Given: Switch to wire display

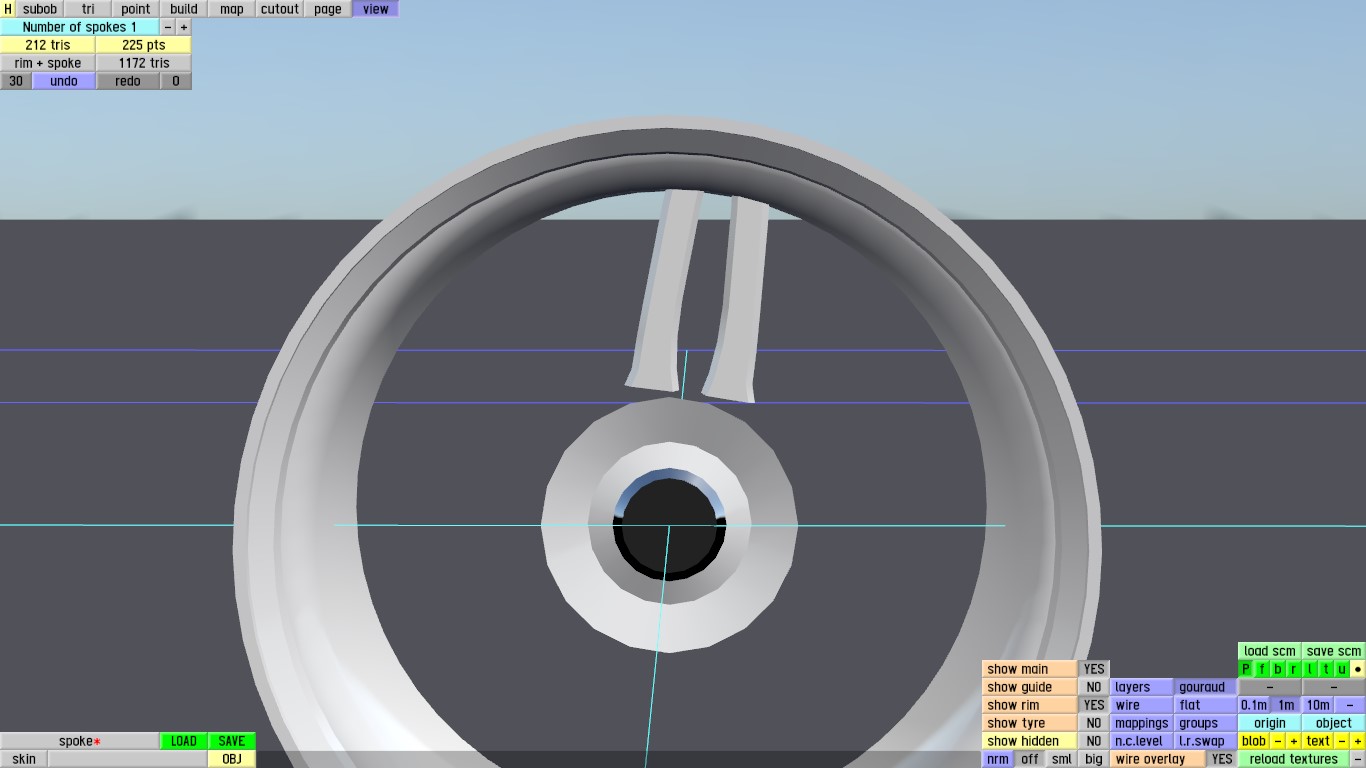Looking at the screenshot, I should (x=1142, y=705).
